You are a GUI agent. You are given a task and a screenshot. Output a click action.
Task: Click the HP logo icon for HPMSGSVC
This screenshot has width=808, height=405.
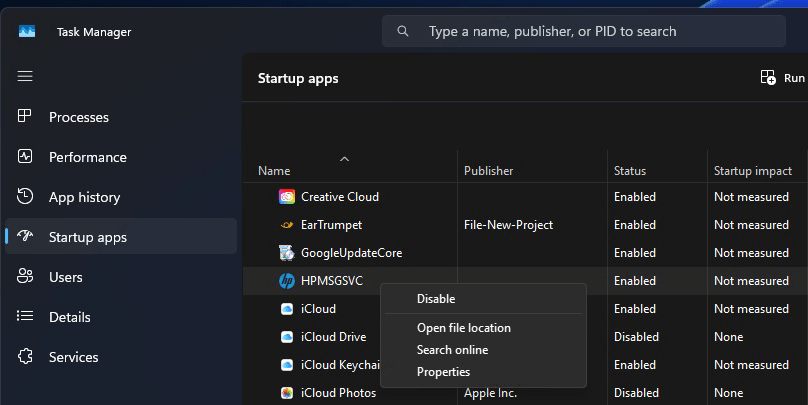(x=287, y=281)
